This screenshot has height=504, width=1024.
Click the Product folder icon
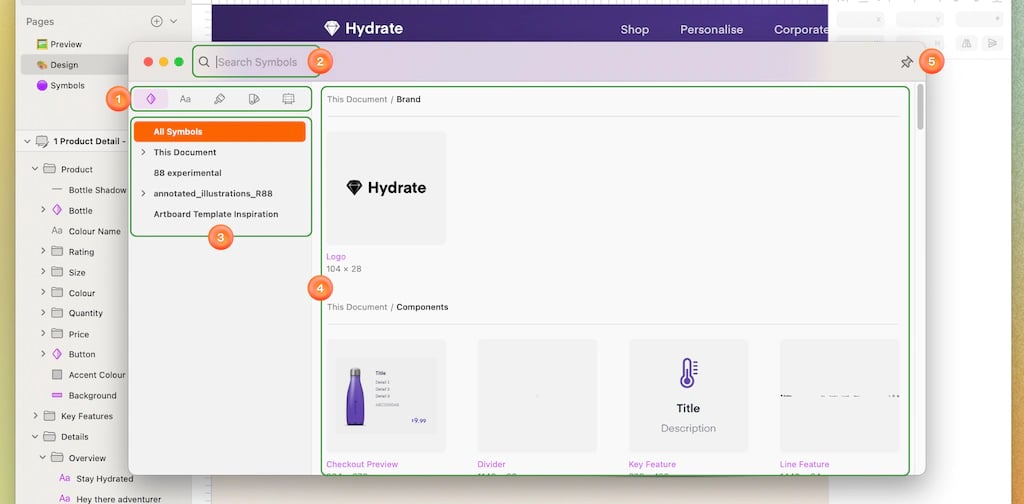tap(49, 169)
